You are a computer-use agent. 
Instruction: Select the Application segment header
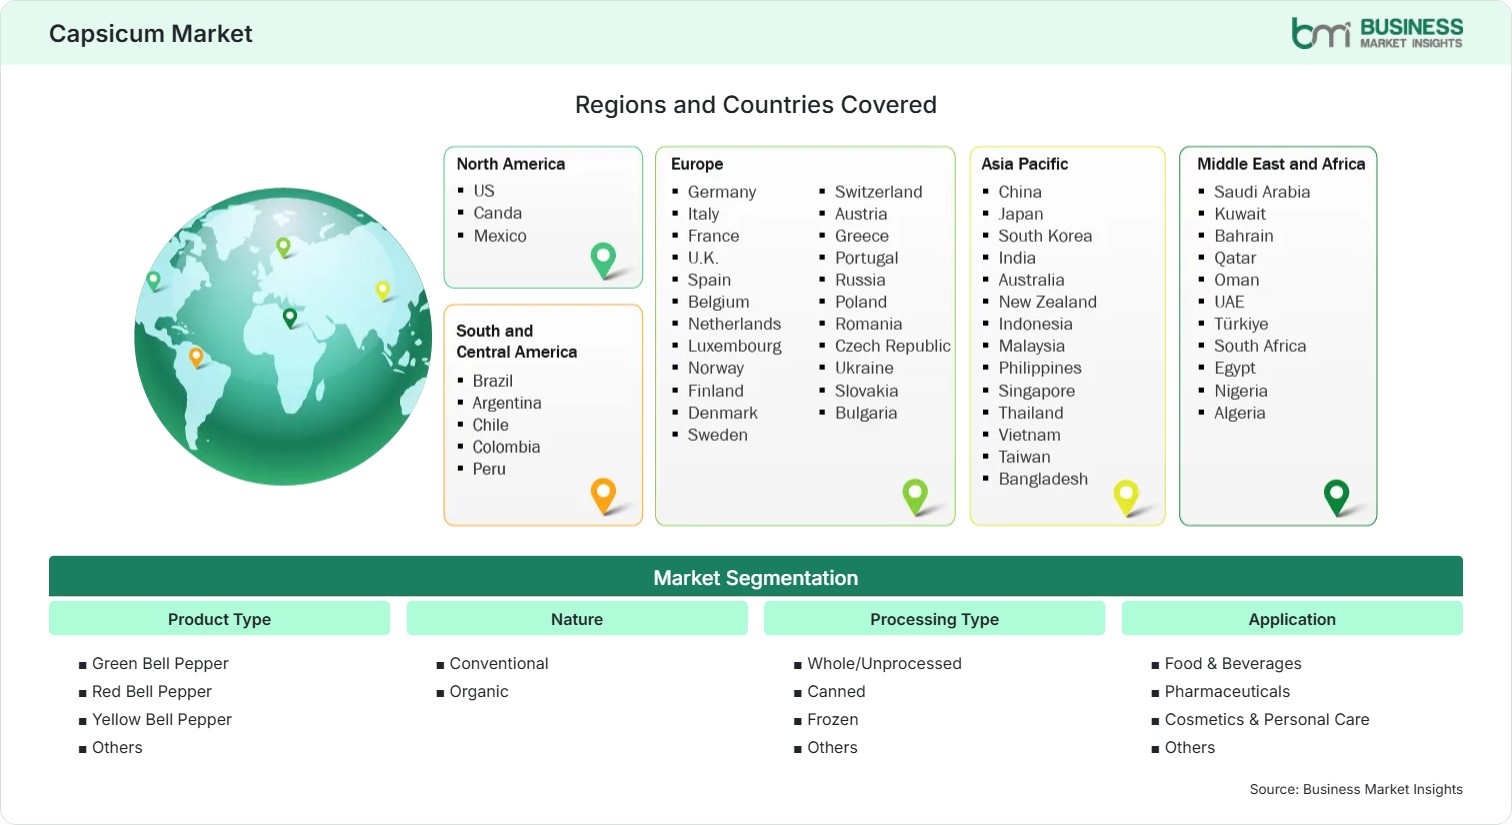click(1292, 619)
